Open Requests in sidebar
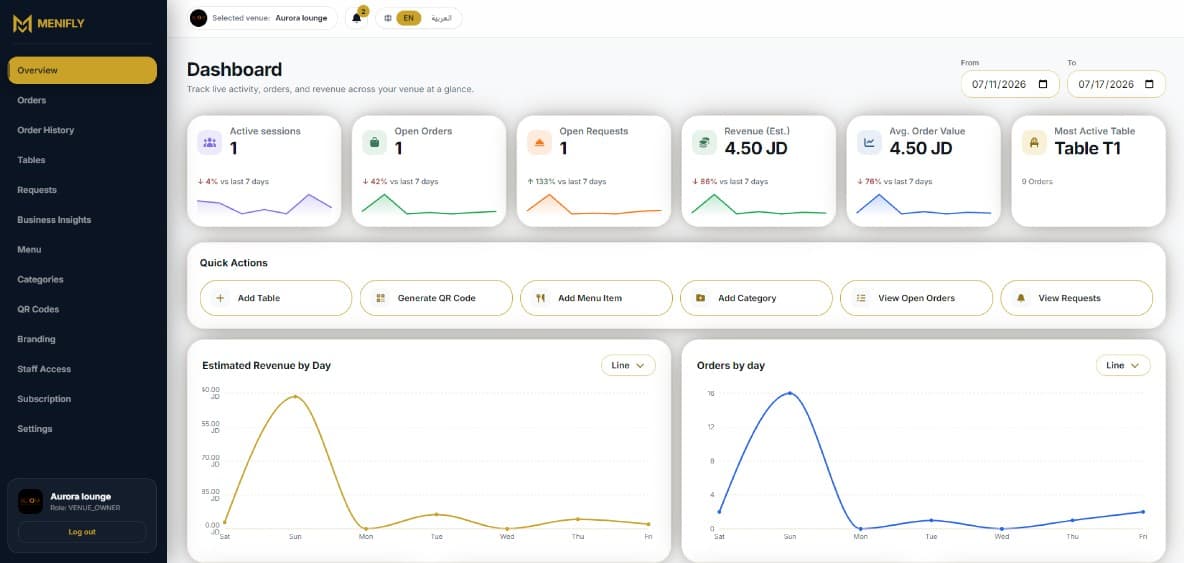This screenshot has width=1184, height=563. point(82,190)
